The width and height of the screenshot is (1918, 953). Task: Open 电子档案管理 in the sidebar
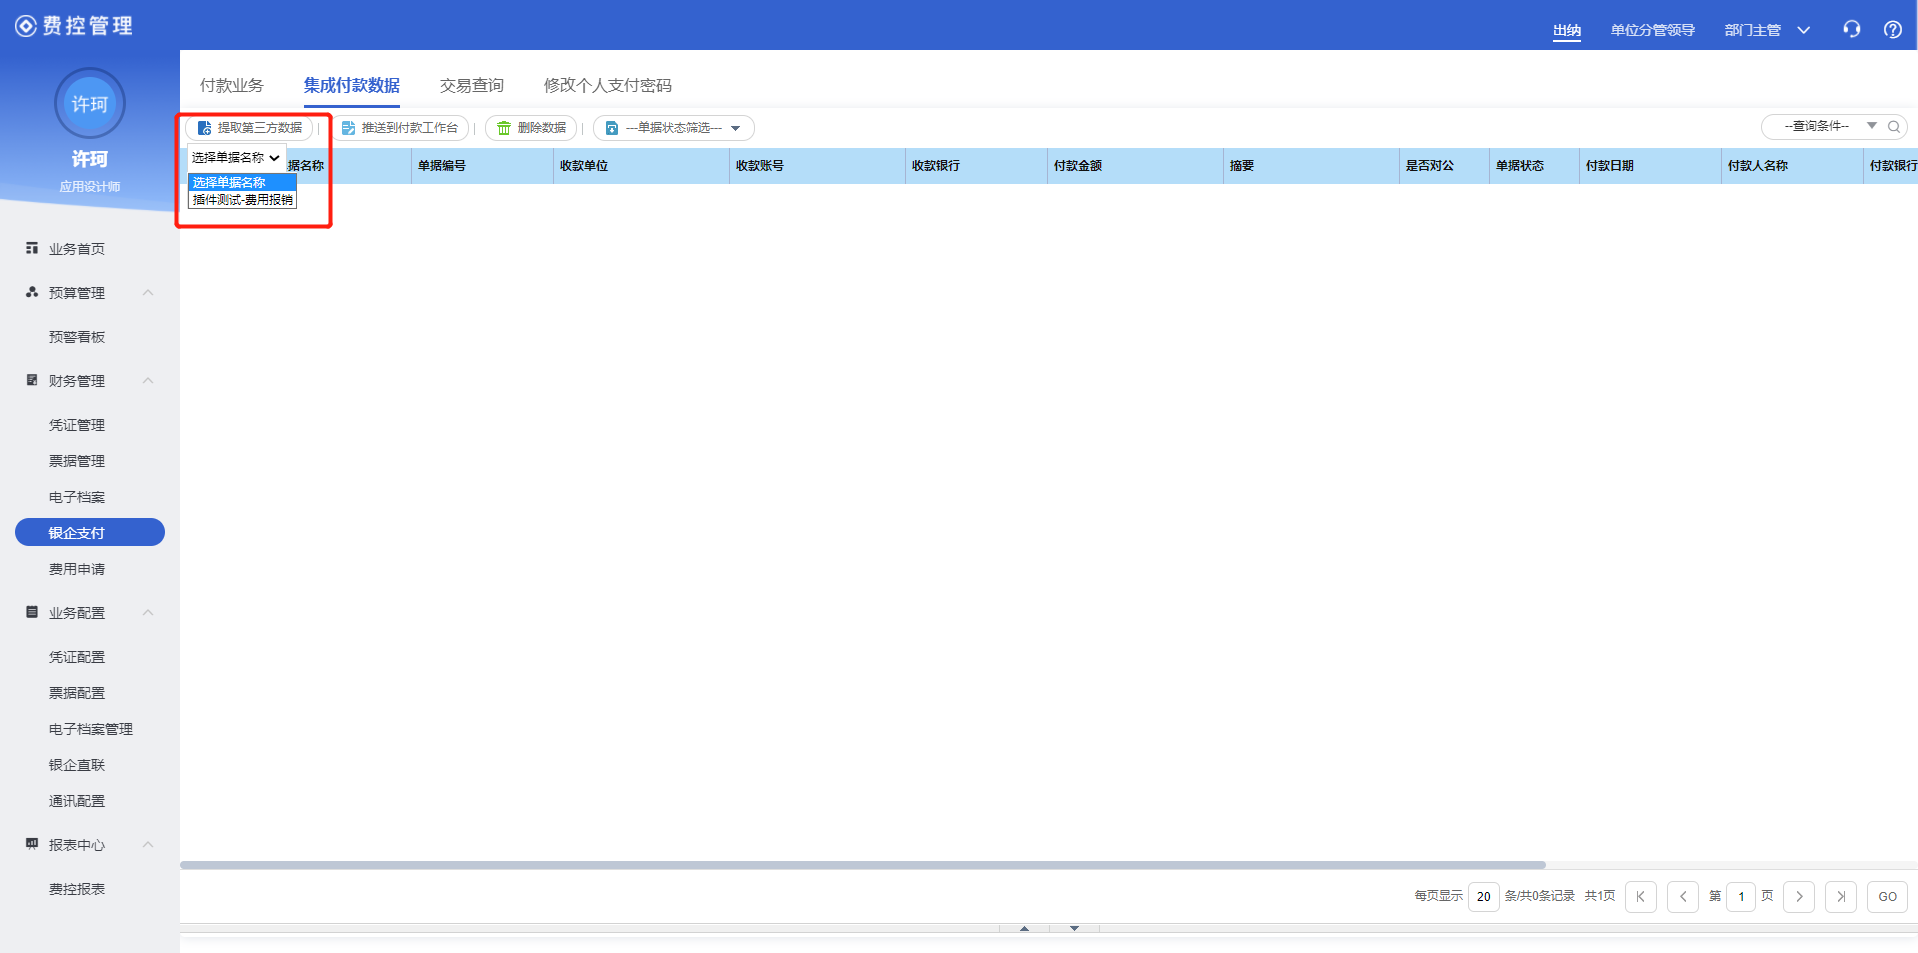[91, 729]
